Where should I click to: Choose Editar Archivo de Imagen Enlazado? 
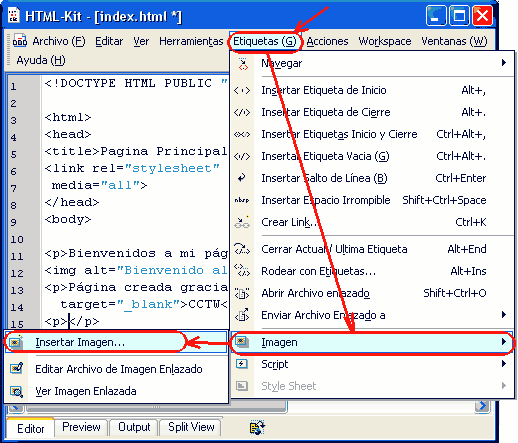(116, 369)
